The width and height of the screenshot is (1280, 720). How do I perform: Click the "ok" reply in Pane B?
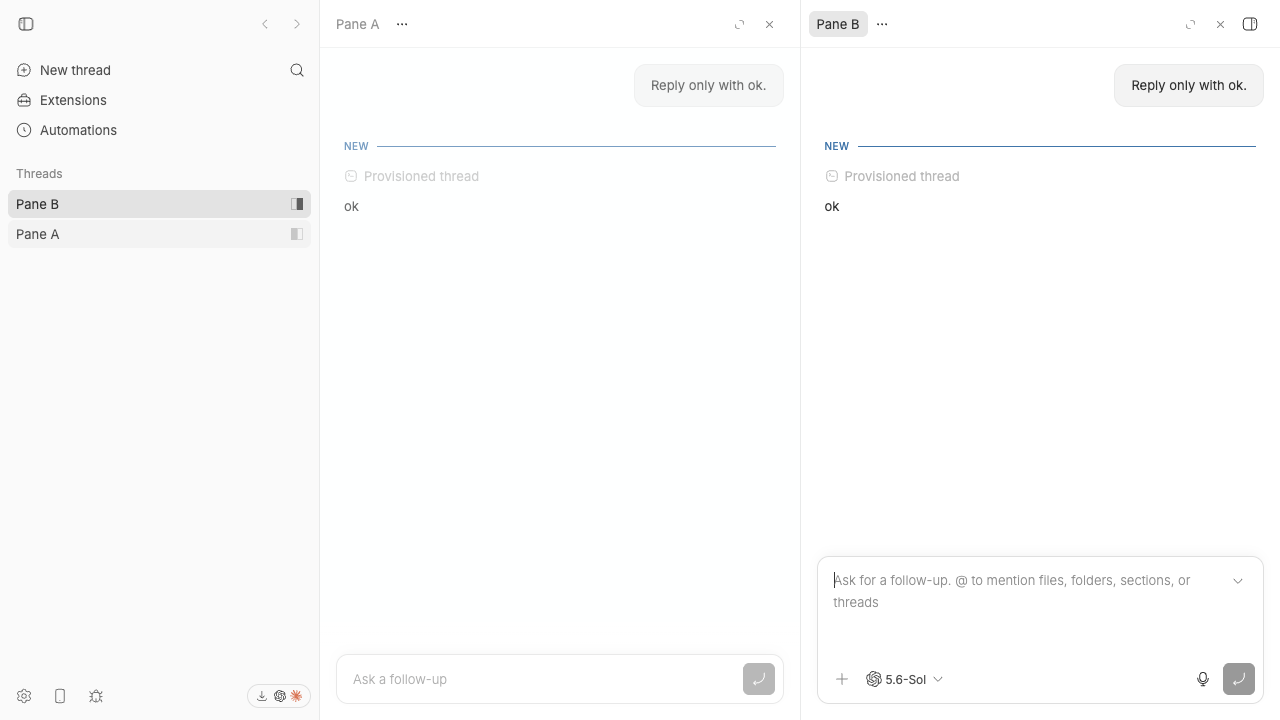coord(832,206)
